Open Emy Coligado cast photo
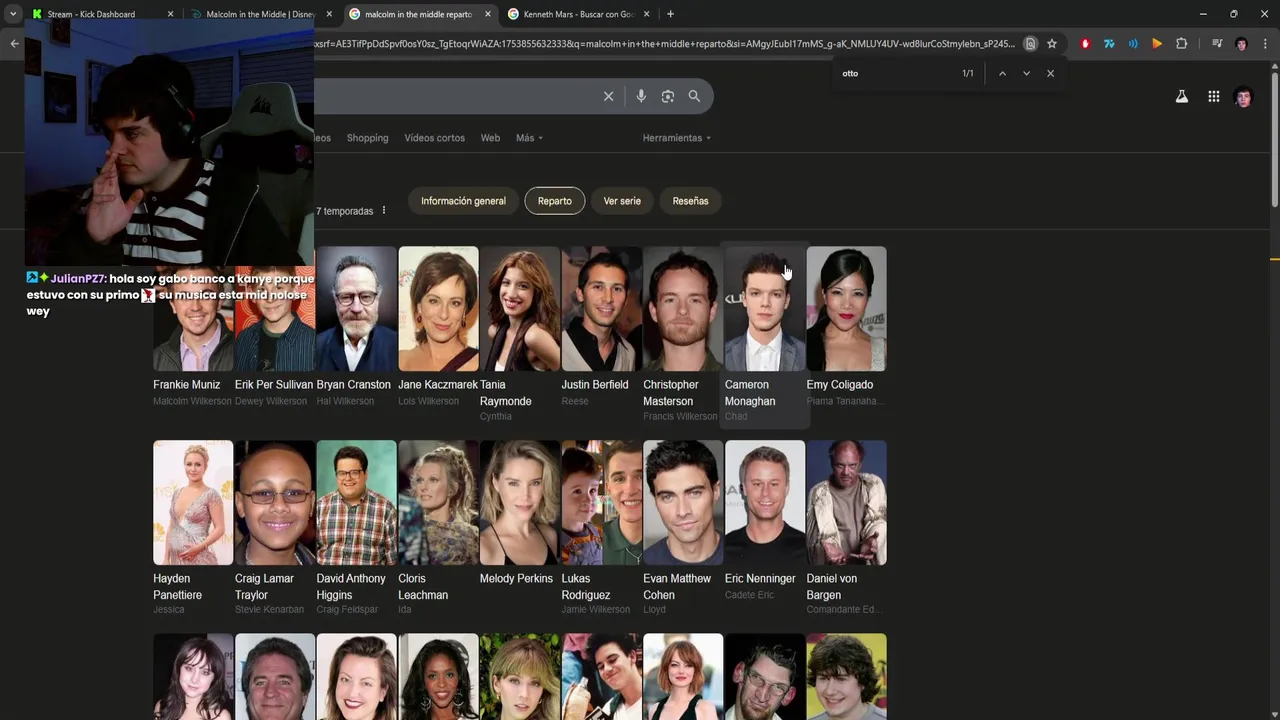Image resolution: width=1280 pixels, height=720 pixels. pos(846,309)
